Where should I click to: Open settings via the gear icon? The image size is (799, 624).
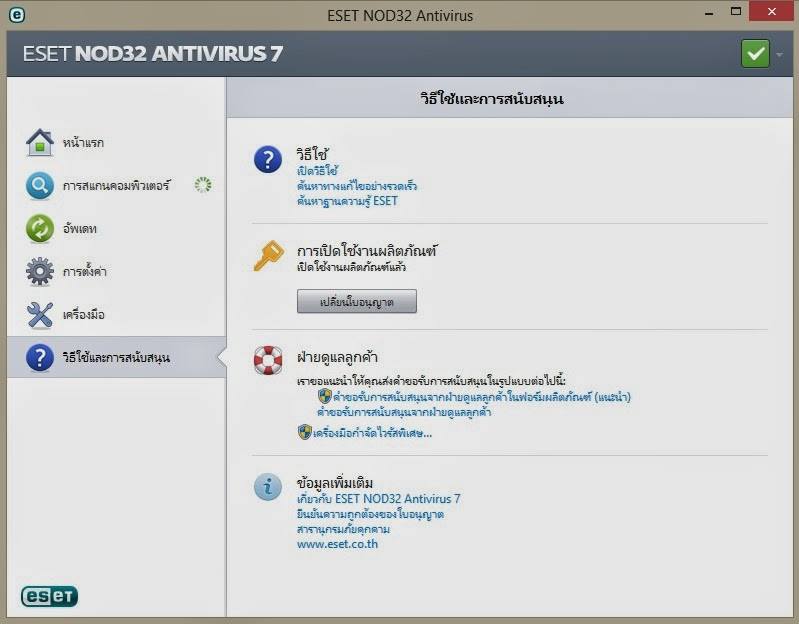point(40,271)
